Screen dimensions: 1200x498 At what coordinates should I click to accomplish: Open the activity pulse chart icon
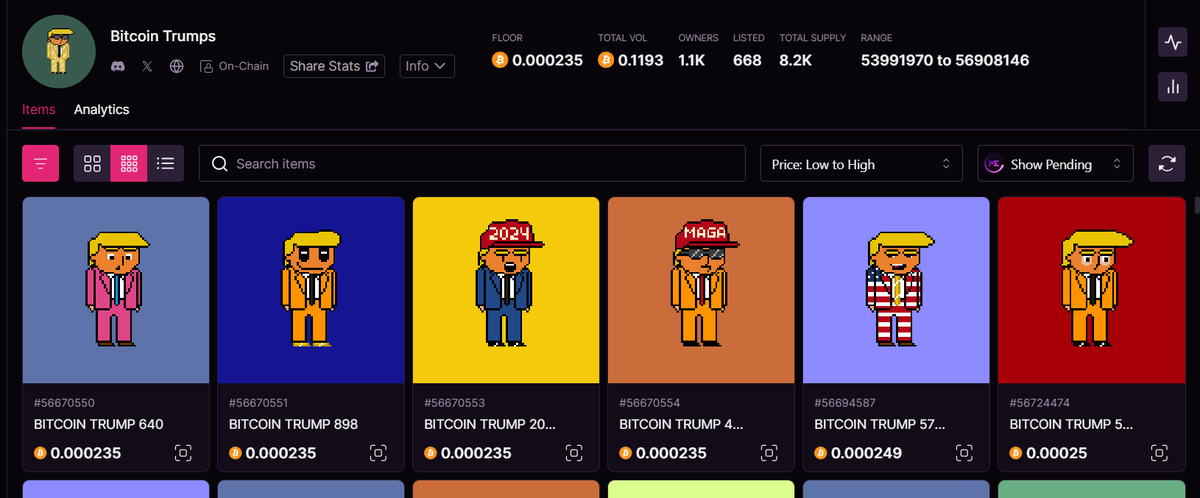coord(1172,42)
